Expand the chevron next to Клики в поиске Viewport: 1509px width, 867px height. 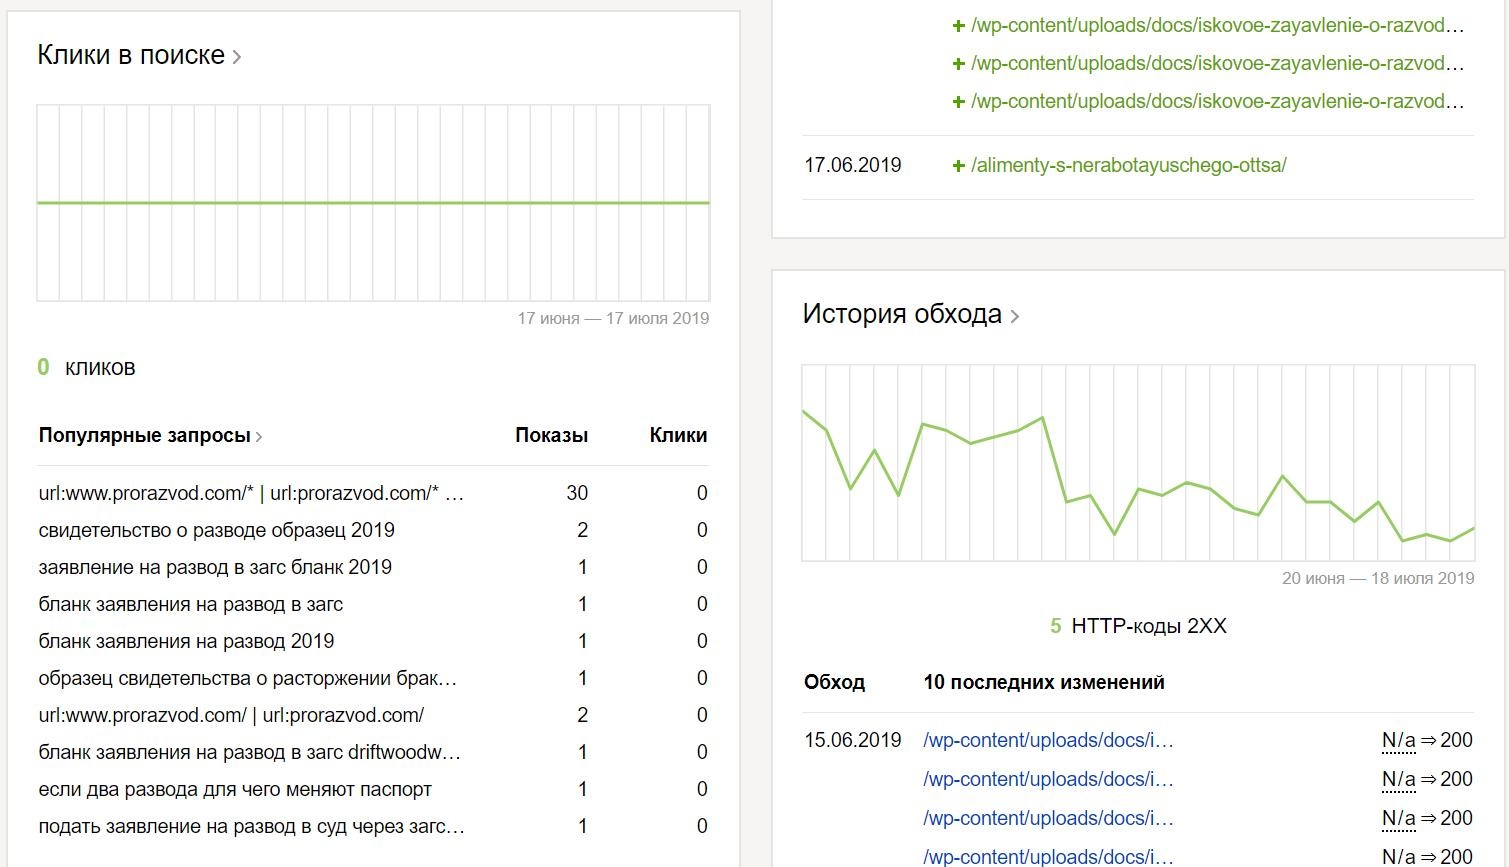tap(237, 57)
